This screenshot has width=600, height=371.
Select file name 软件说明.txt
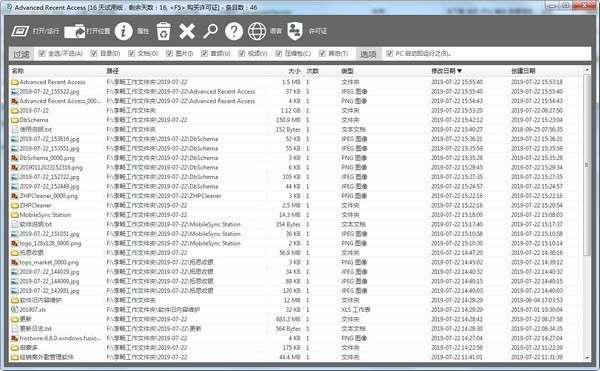coord(36,225)
